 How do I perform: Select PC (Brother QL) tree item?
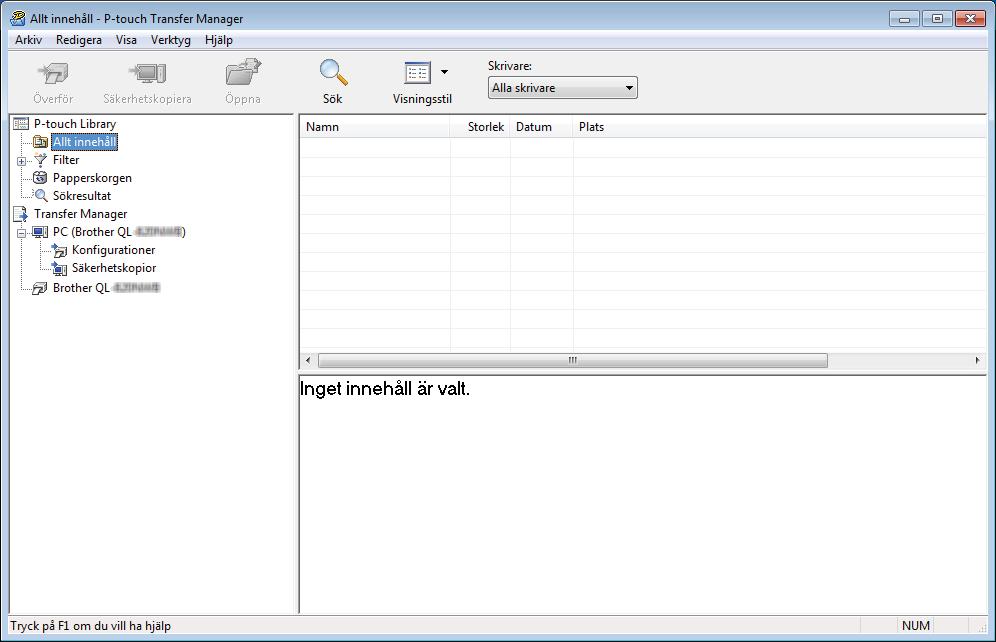pos(119,232)
